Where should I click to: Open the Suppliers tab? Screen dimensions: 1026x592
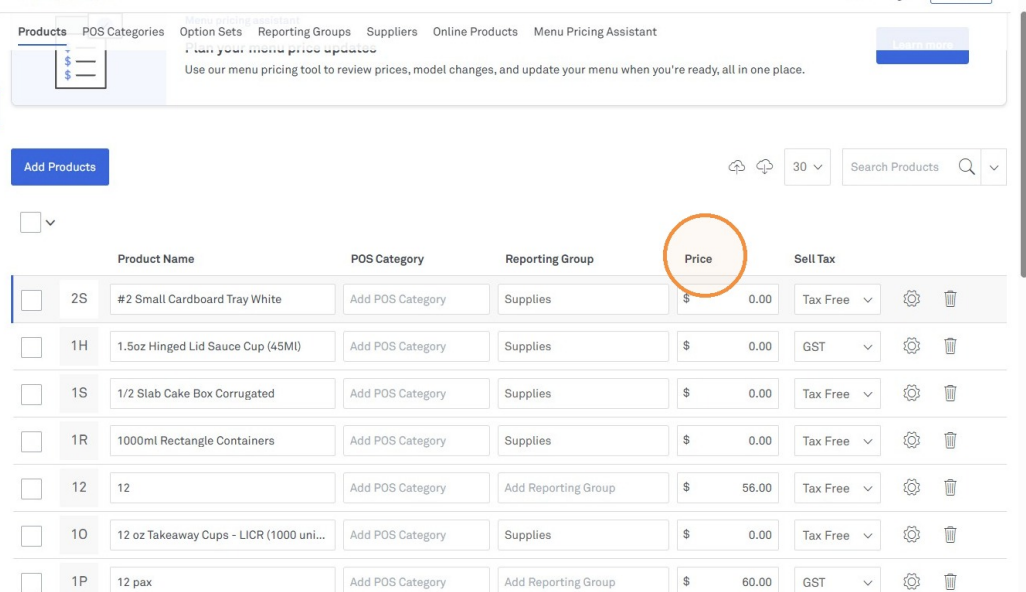pos(392,31)
